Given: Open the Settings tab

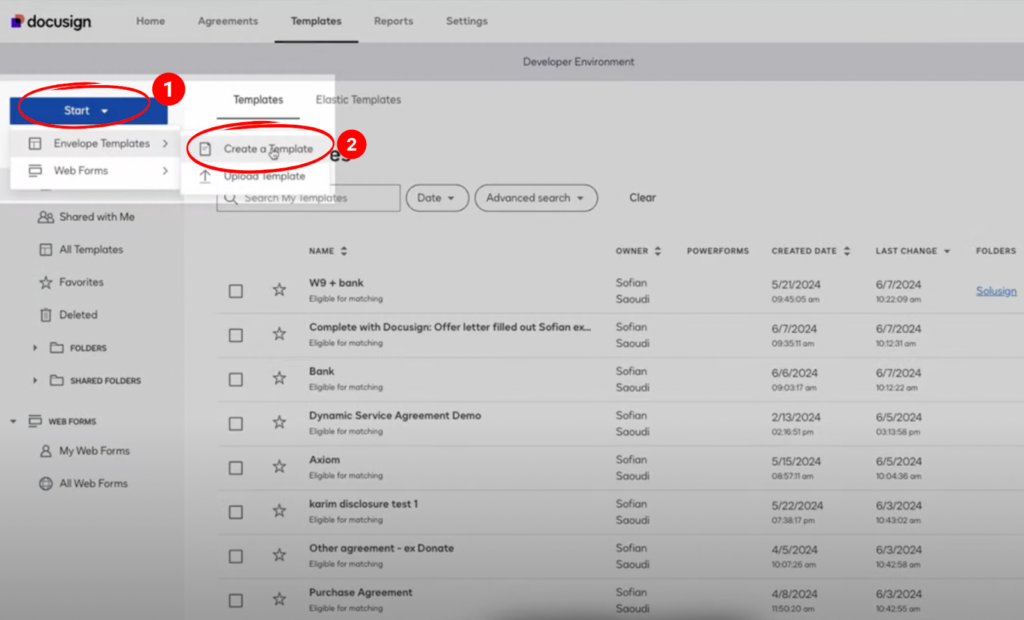Looking at the screenshot, I should coord(466,21).
